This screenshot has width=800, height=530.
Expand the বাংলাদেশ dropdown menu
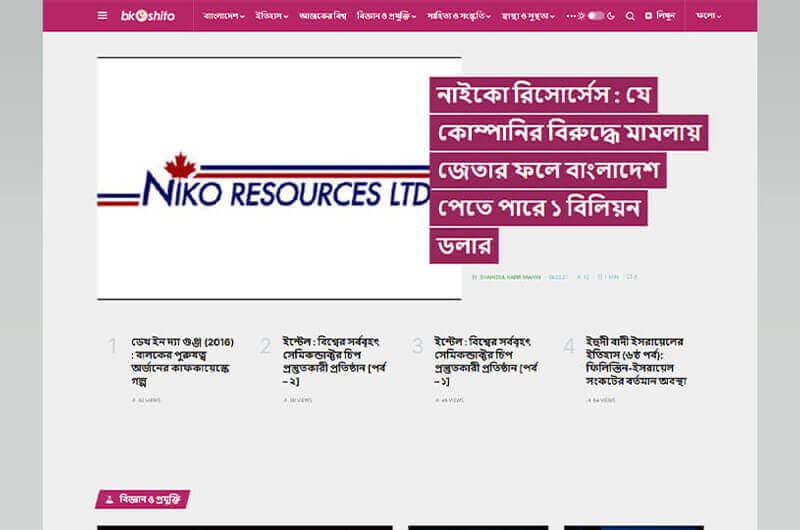(224, 16)
